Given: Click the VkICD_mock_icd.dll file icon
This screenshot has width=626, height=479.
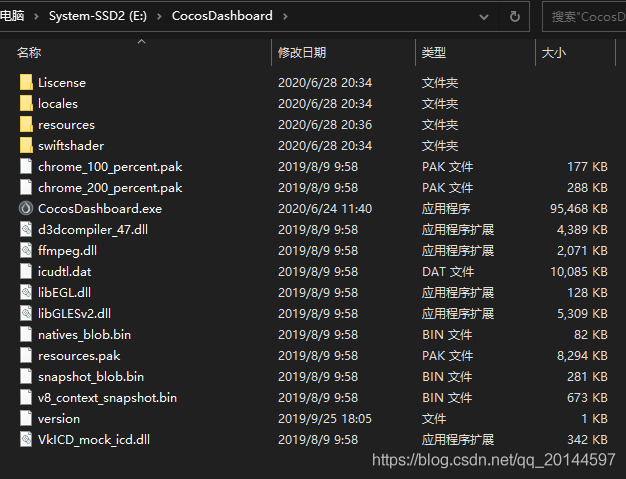Looking at the screenshot, I should (x=26, y=439).
